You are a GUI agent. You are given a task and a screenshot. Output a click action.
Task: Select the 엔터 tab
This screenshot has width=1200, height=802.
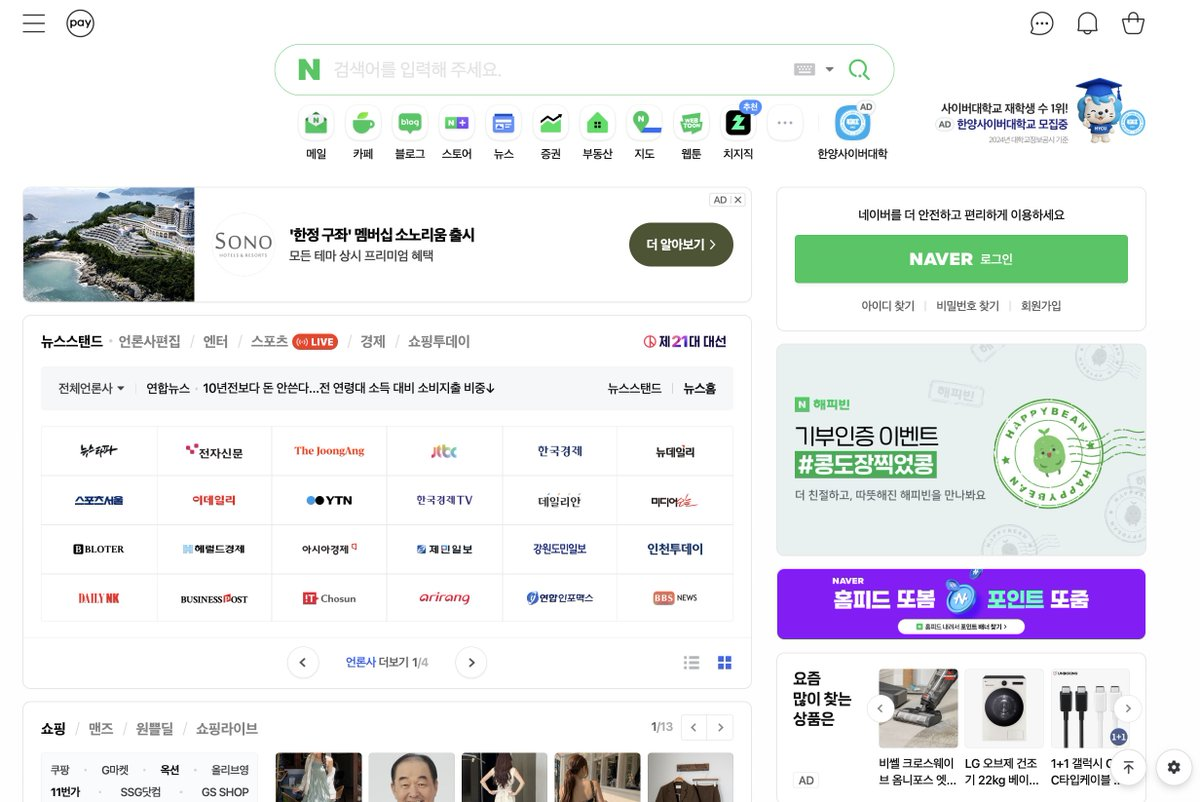click(x=216, y=341)
